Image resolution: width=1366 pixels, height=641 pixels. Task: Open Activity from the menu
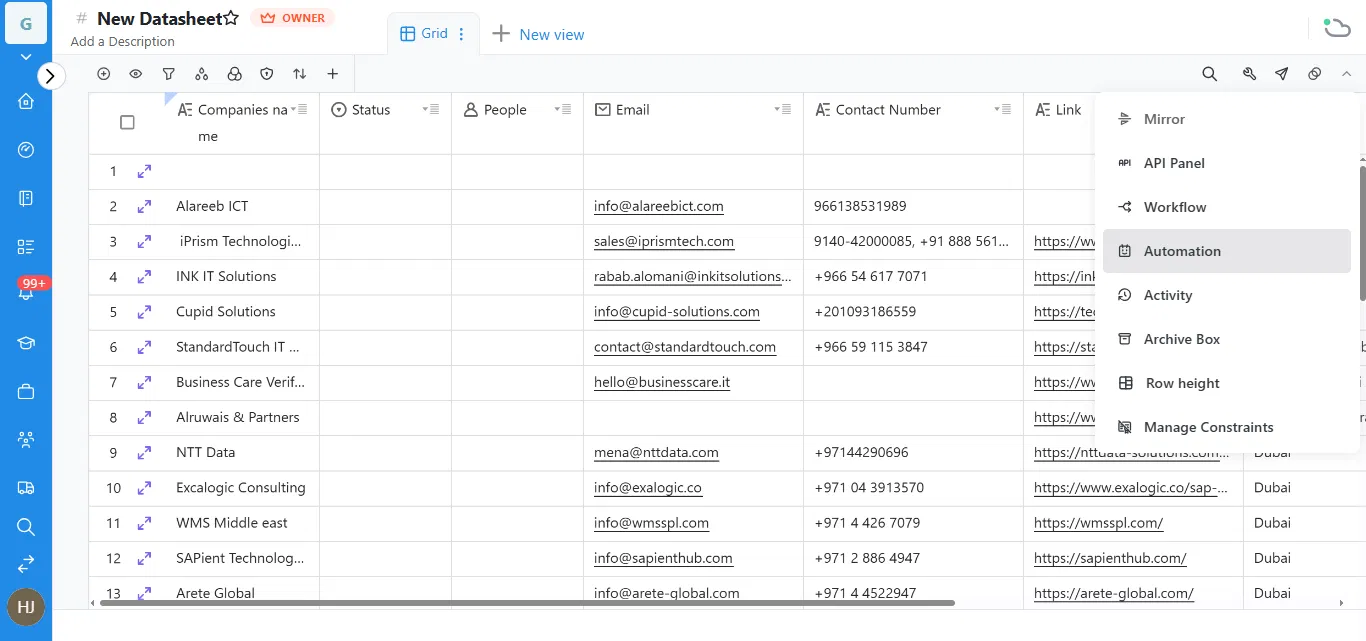(x=1226, y=295)
